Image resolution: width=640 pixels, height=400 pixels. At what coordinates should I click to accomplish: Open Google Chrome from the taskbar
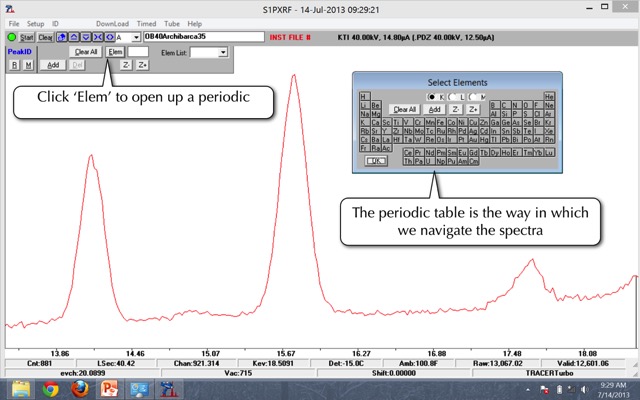point(51,388)
